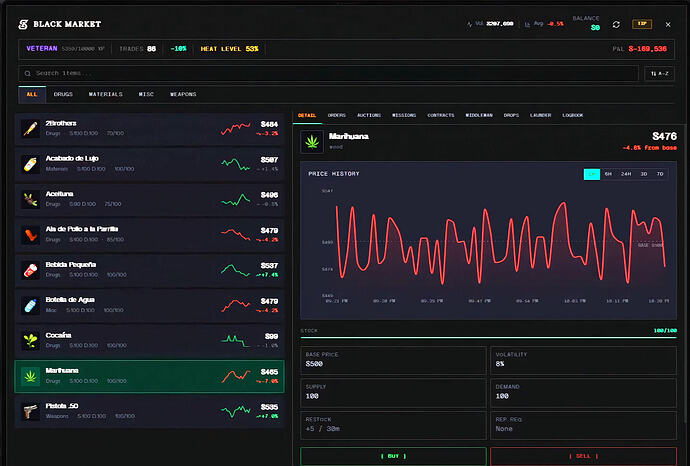690x466 pixels.
Task: Set price history range to 7D
Action: click(659, 174)
